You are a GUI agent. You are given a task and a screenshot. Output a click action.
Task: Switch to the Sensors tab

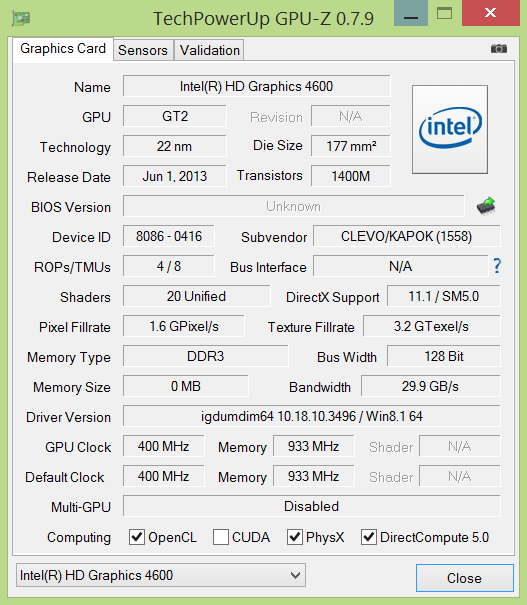coord(143,50)
